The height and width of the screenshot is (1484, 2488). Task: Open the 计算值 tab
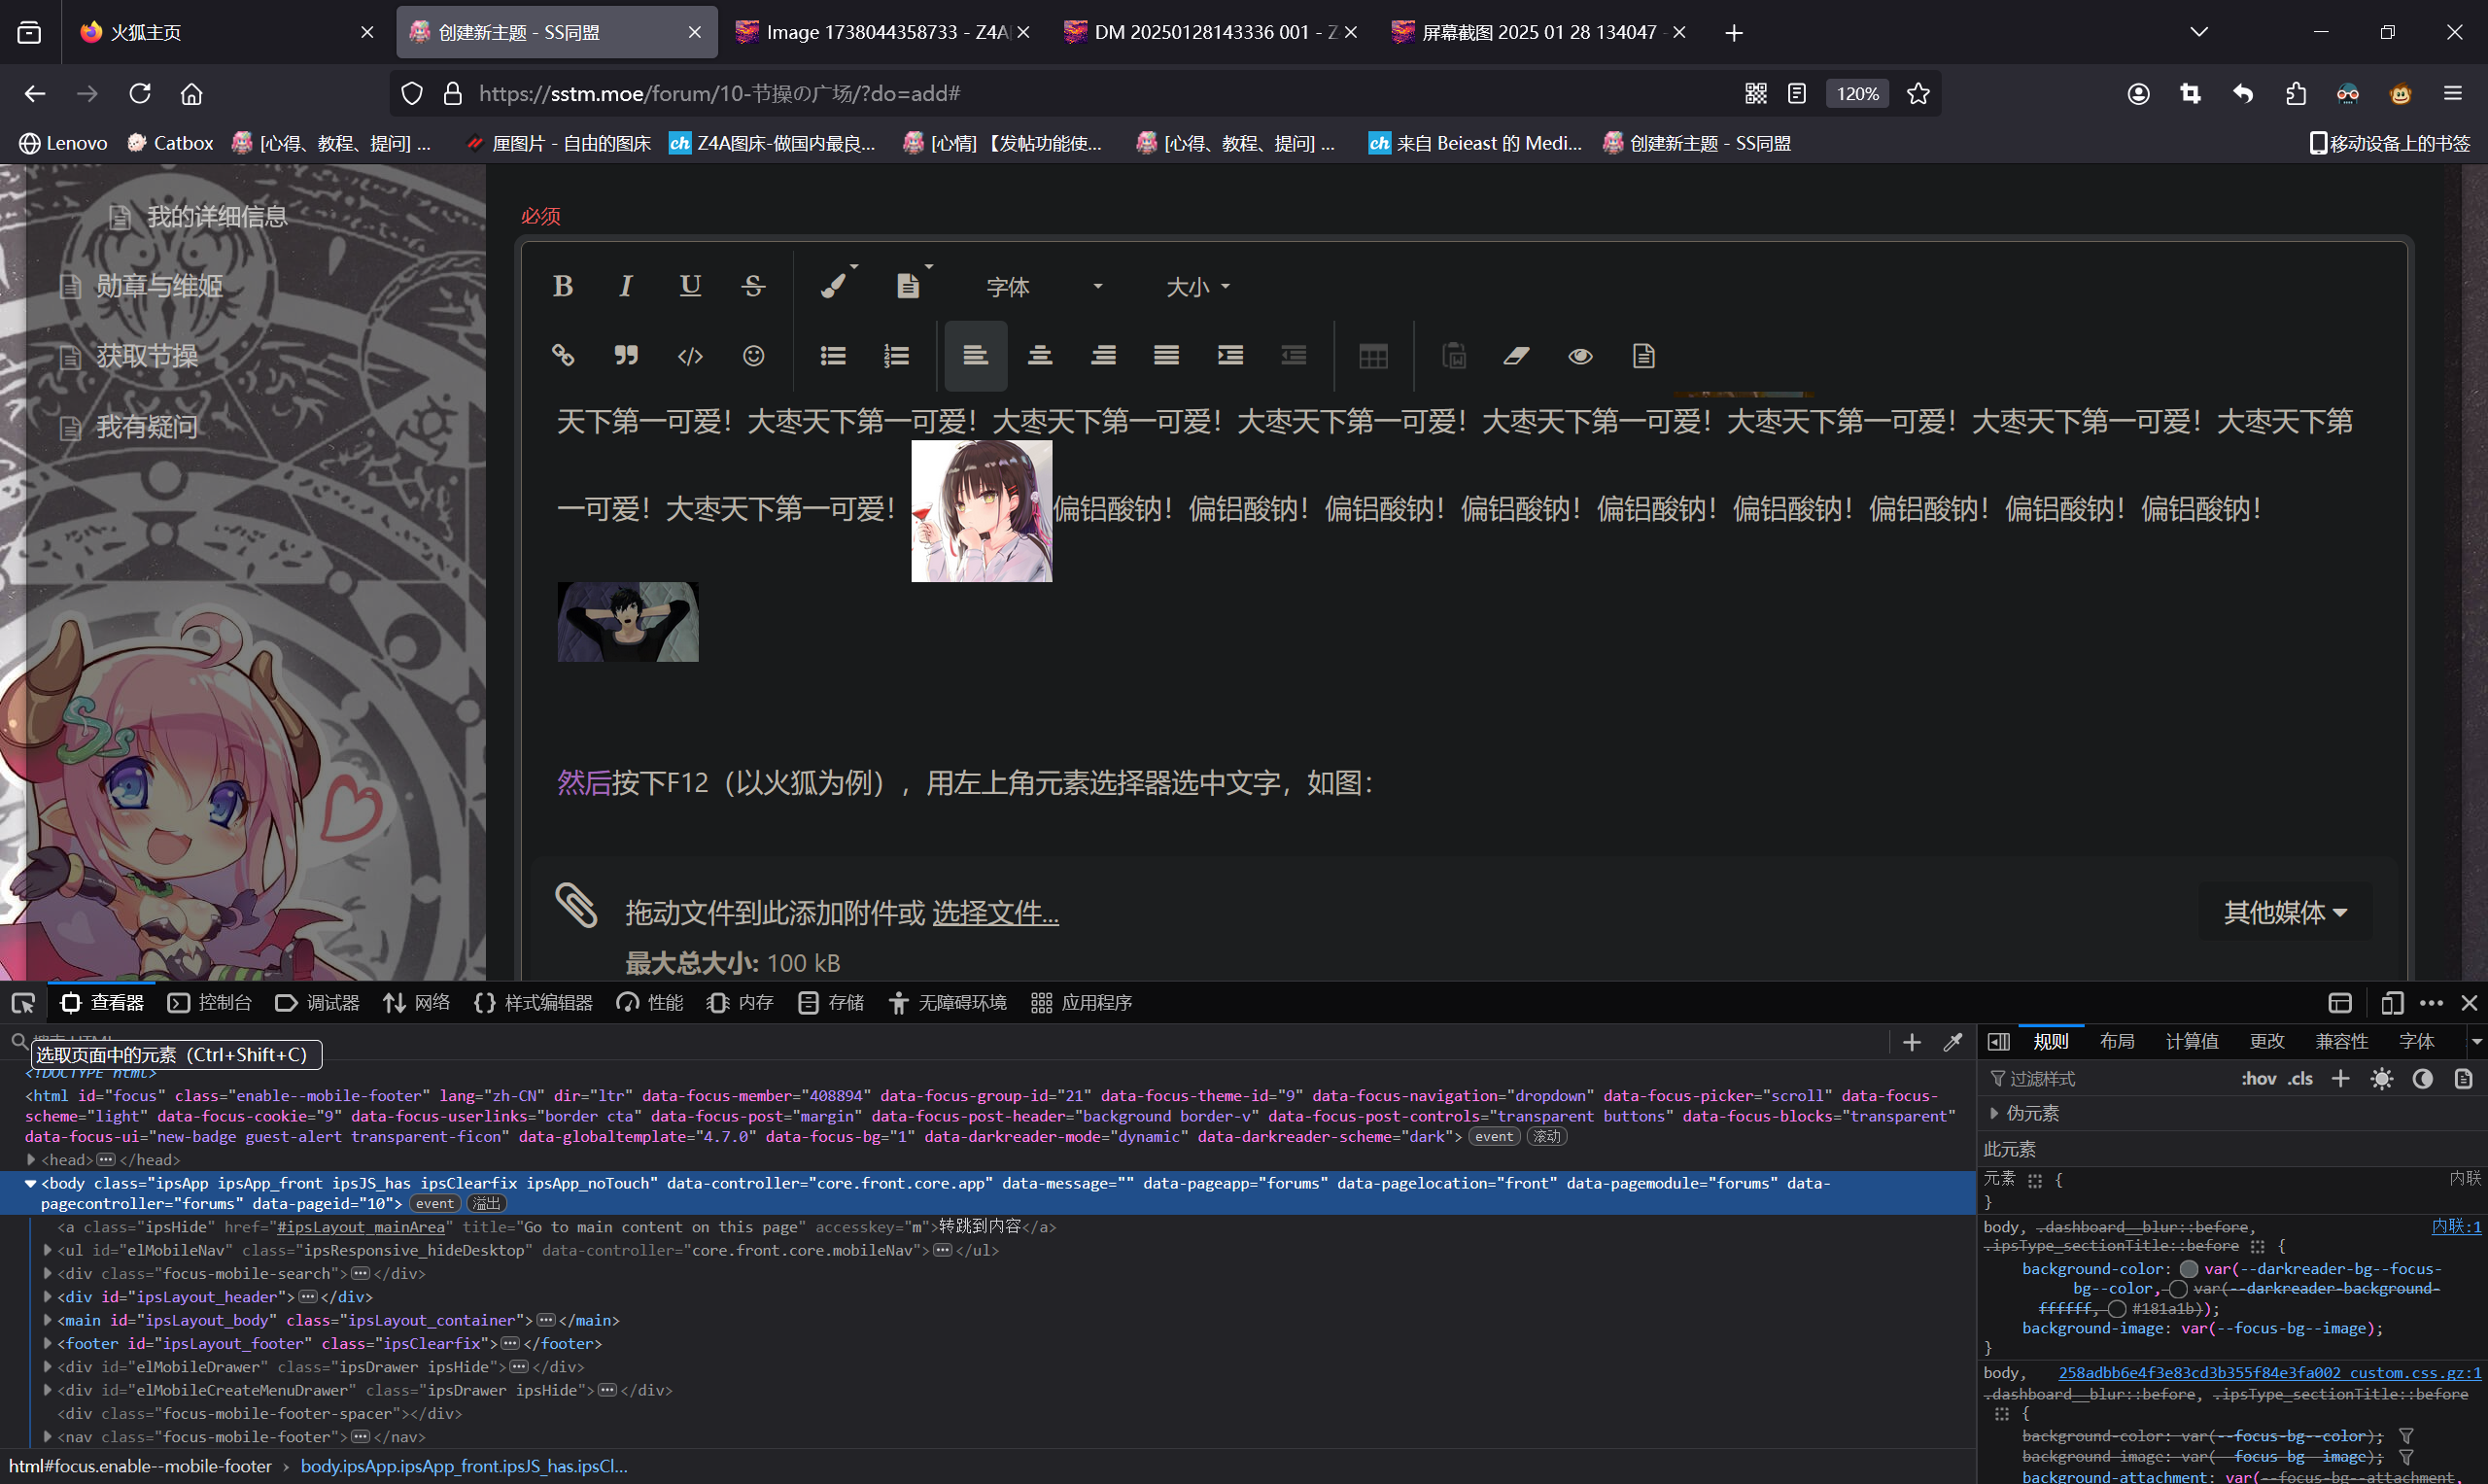(2192, 1042)
